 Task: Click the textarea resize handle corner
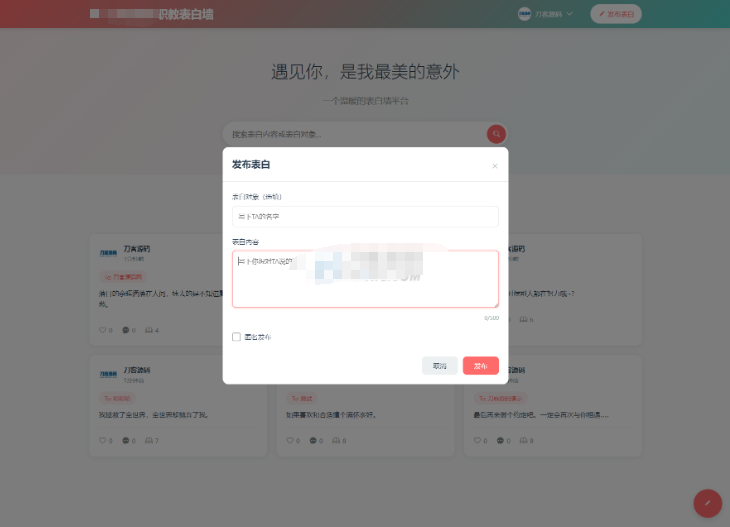pos(496,305)
